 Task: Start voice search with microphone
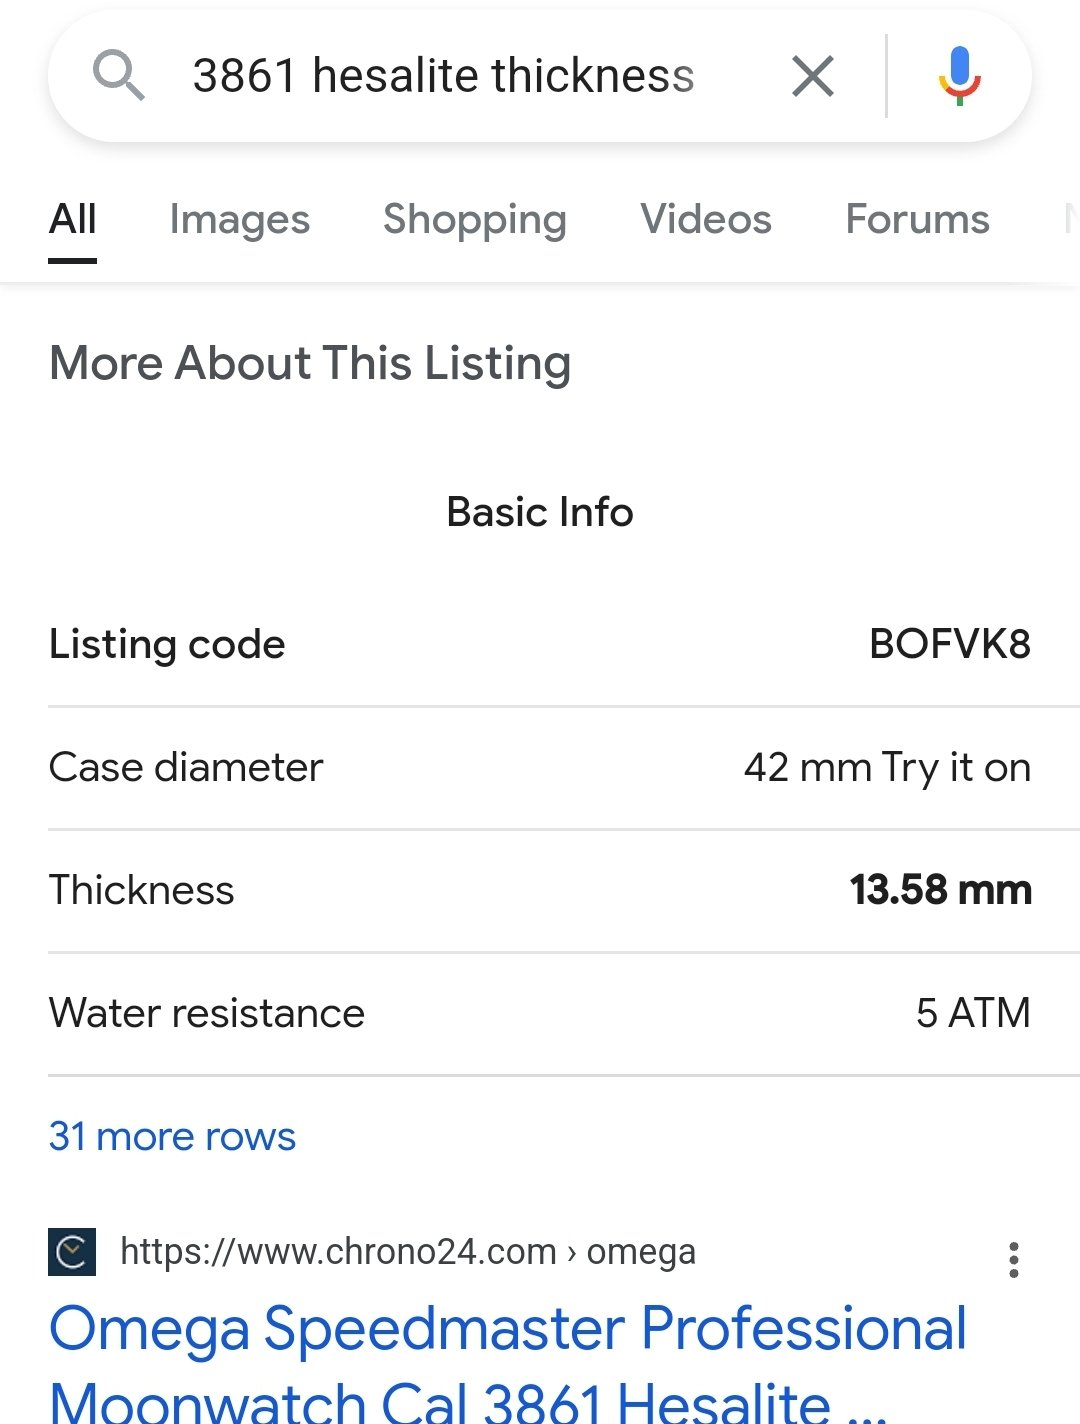[959, 76]
